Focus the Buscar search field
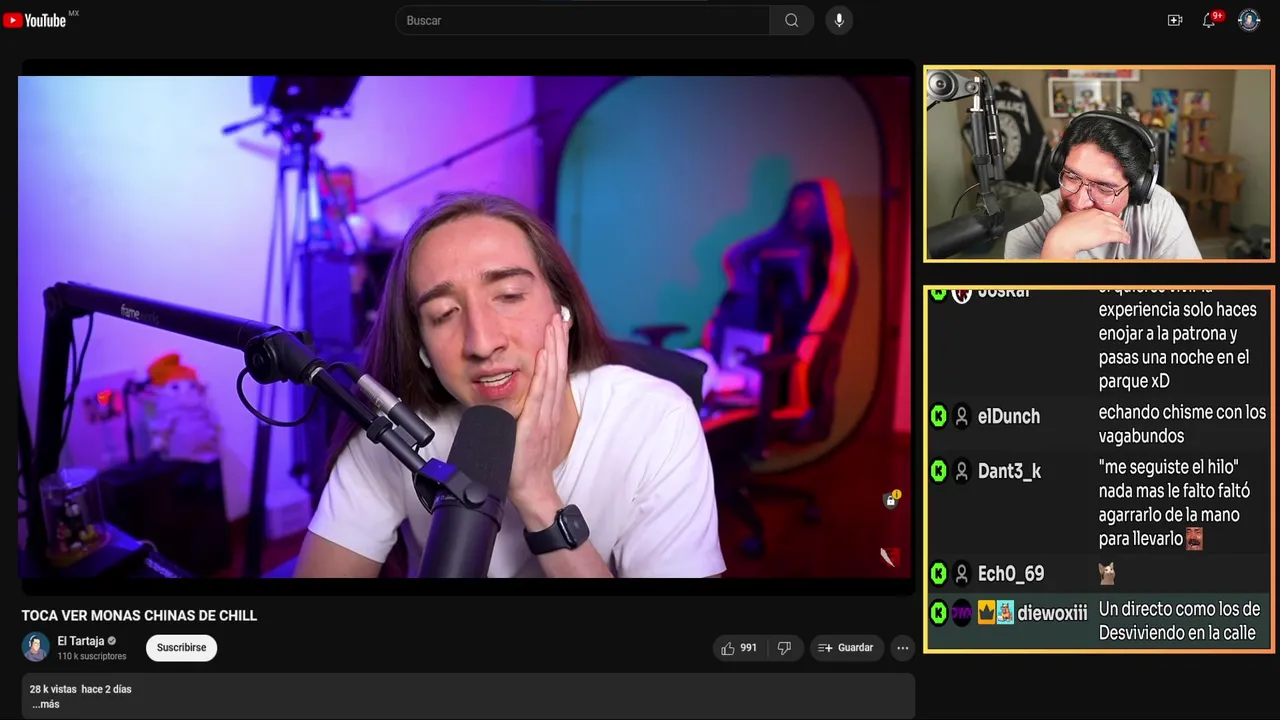The width and height of the screenshot is (1280, 720). pyautogui.click(x=583, y=20)
